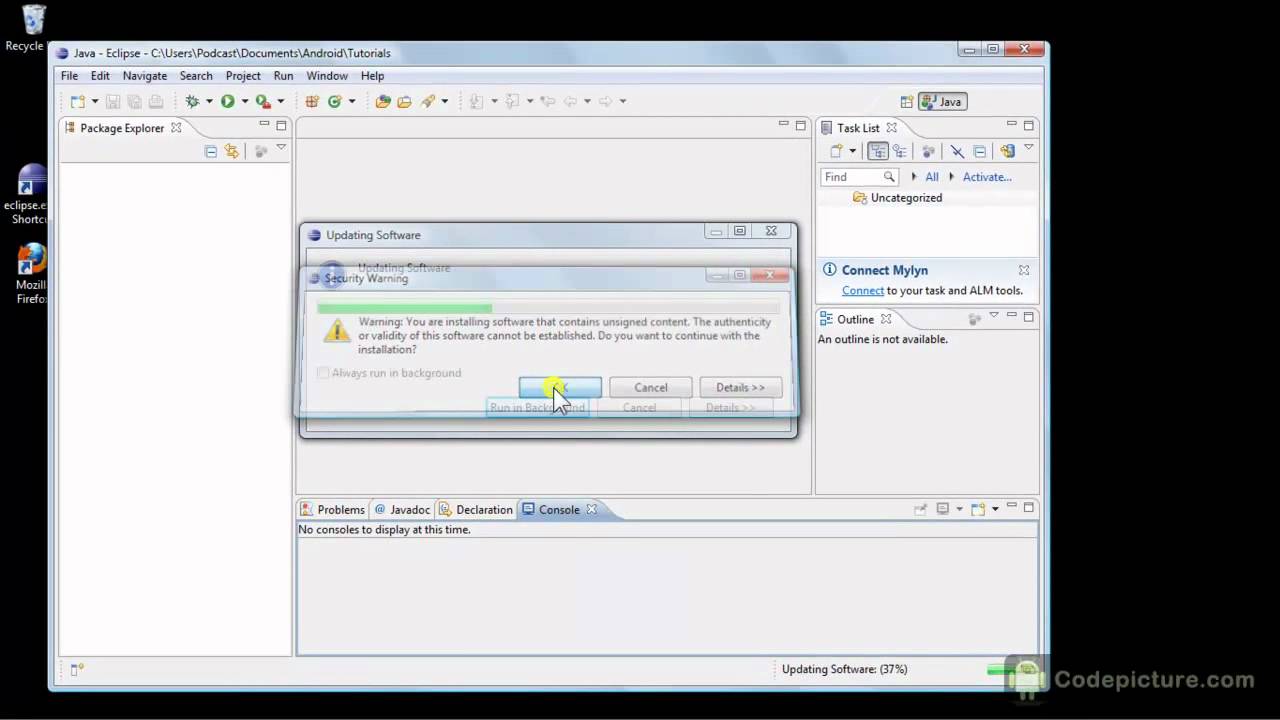Open the External Tools dropdown arrow
This screenshot has width=1280, height=720.
280,101
